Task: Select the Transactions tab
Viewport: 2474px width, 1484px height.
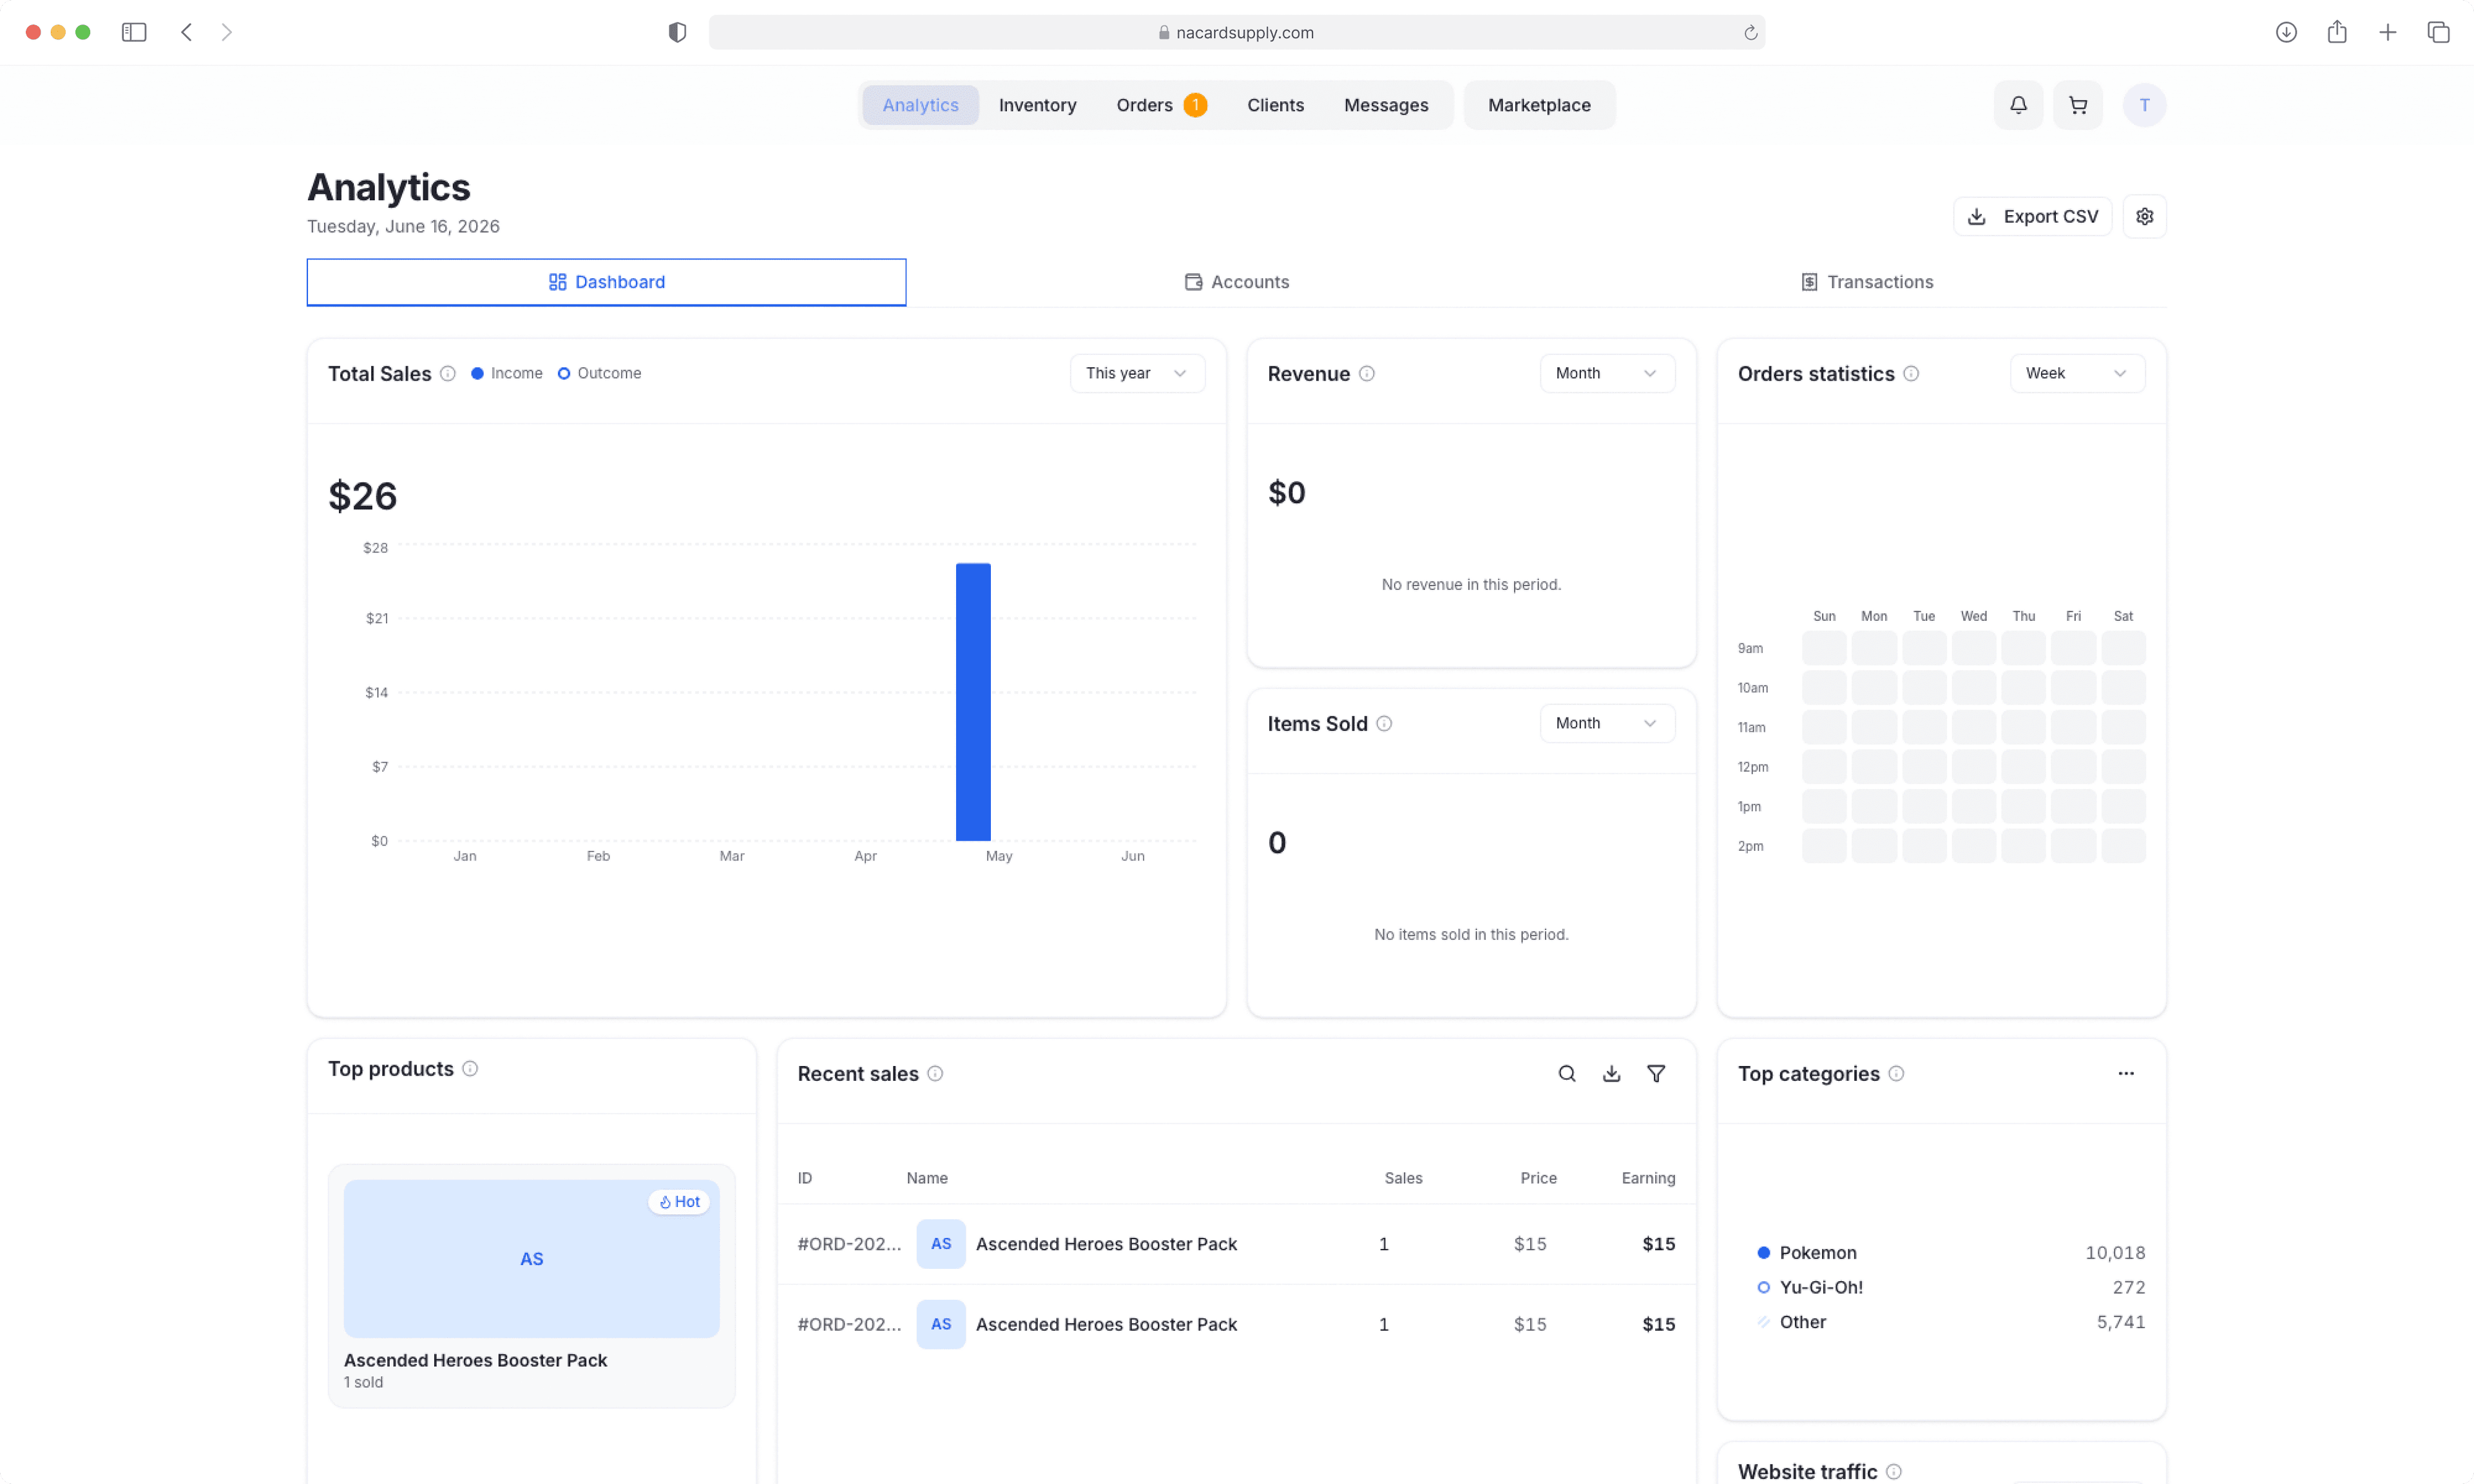Action: click(1866, 282)
